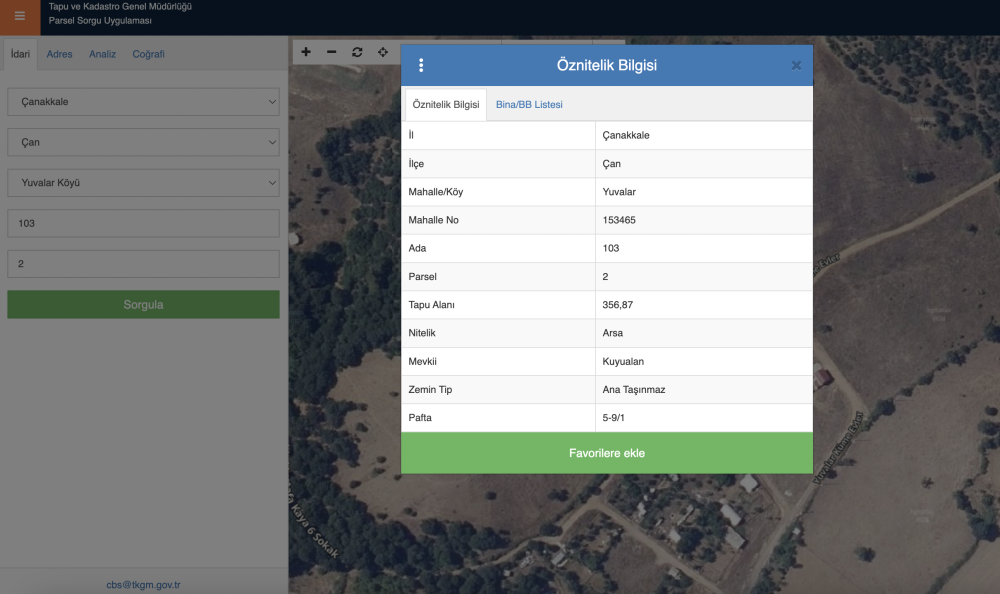Click the Favorilere ekle button
The height and width of the screenshot is (594, 1000).
pos(607,453)
